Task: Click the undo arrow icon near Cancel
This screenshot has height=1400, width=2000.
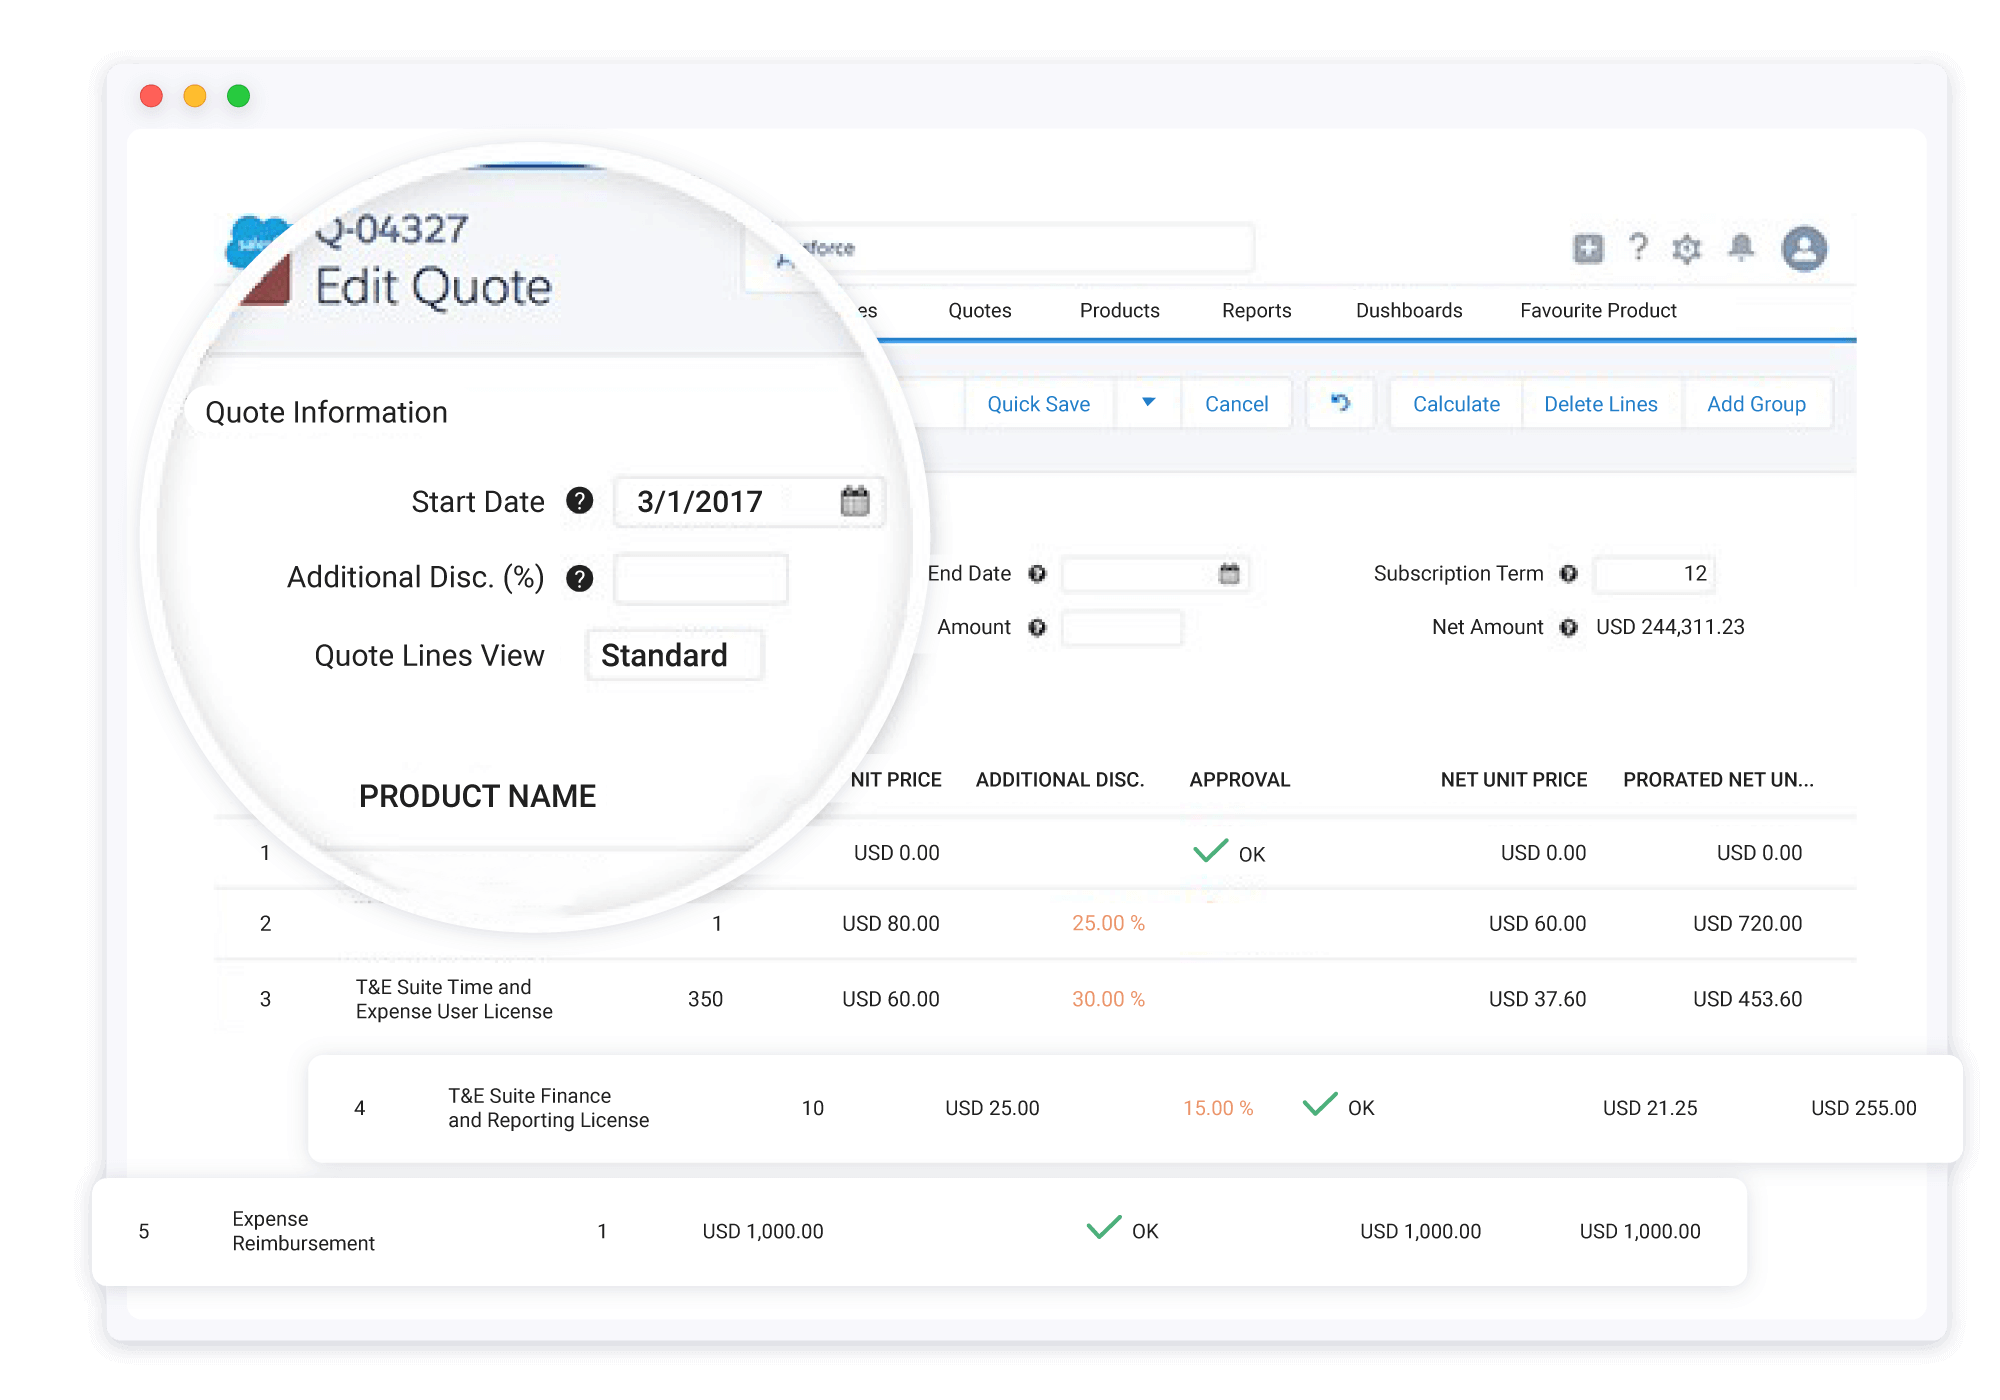Action: pos(1340,403)
